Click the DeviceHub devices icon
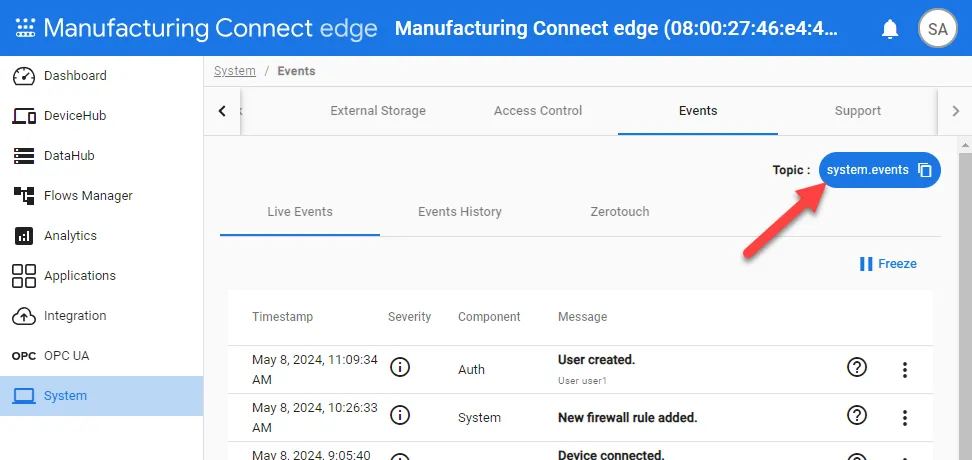972x460 pixels. [24, 116]
